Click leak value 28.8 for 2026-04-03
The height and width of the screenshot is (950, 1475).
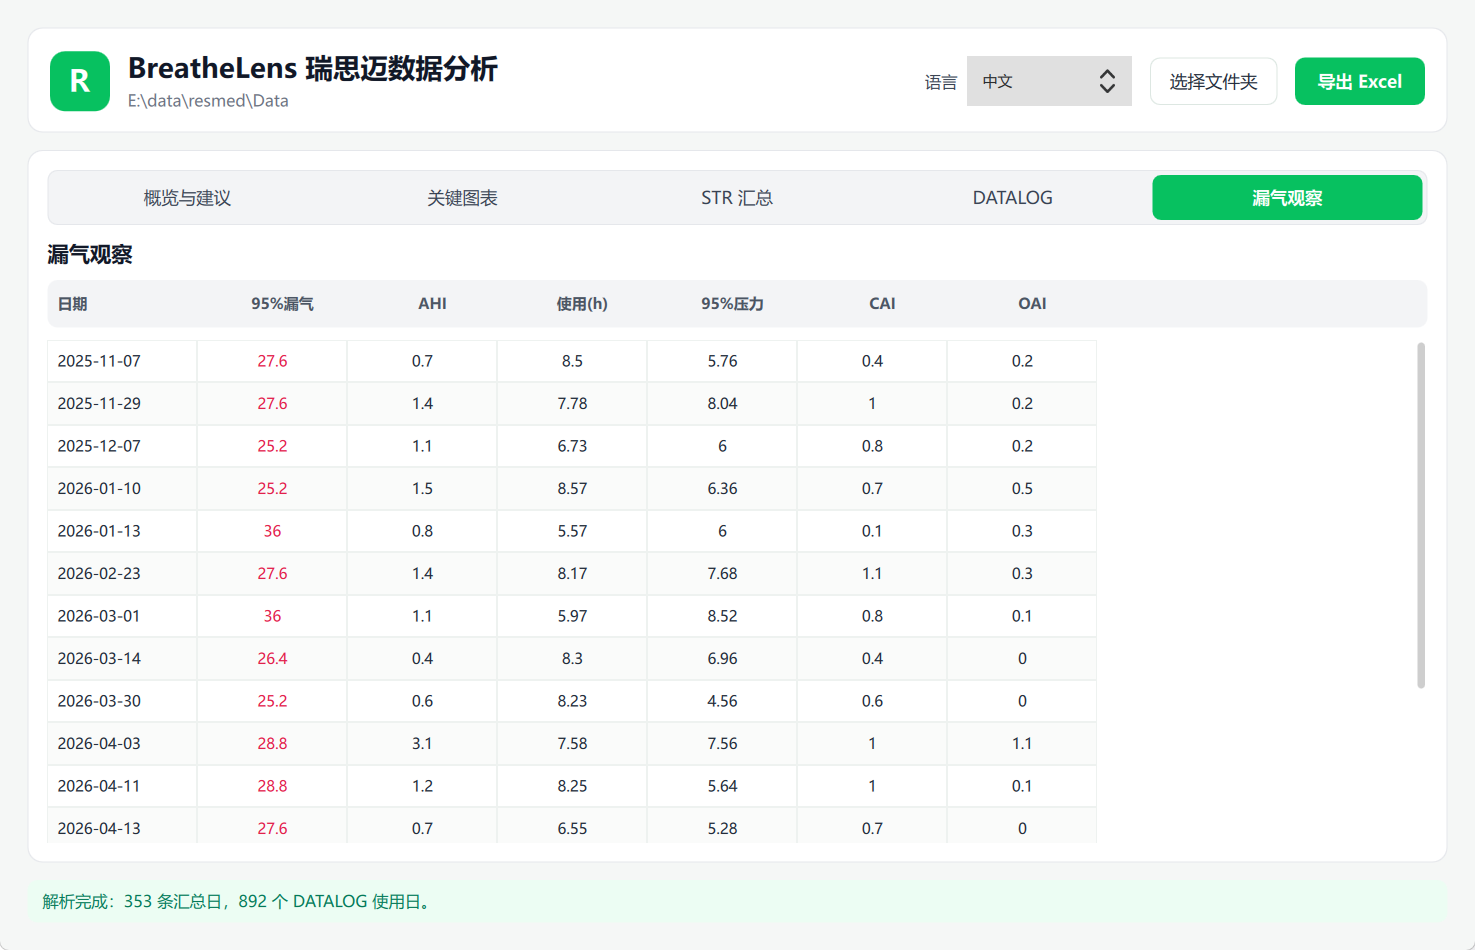pyautogui.click(x=272, y=744)
